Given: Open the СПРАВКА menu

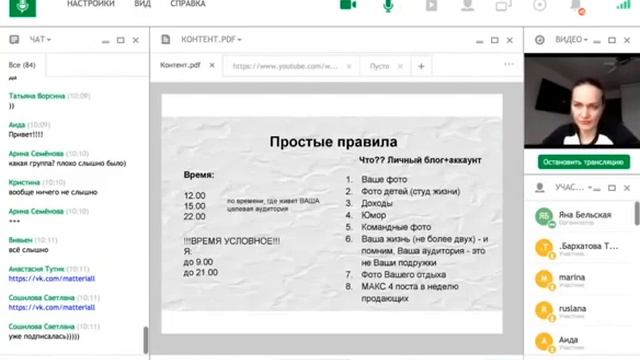Looking at the screenshot, I should point(188,4).
